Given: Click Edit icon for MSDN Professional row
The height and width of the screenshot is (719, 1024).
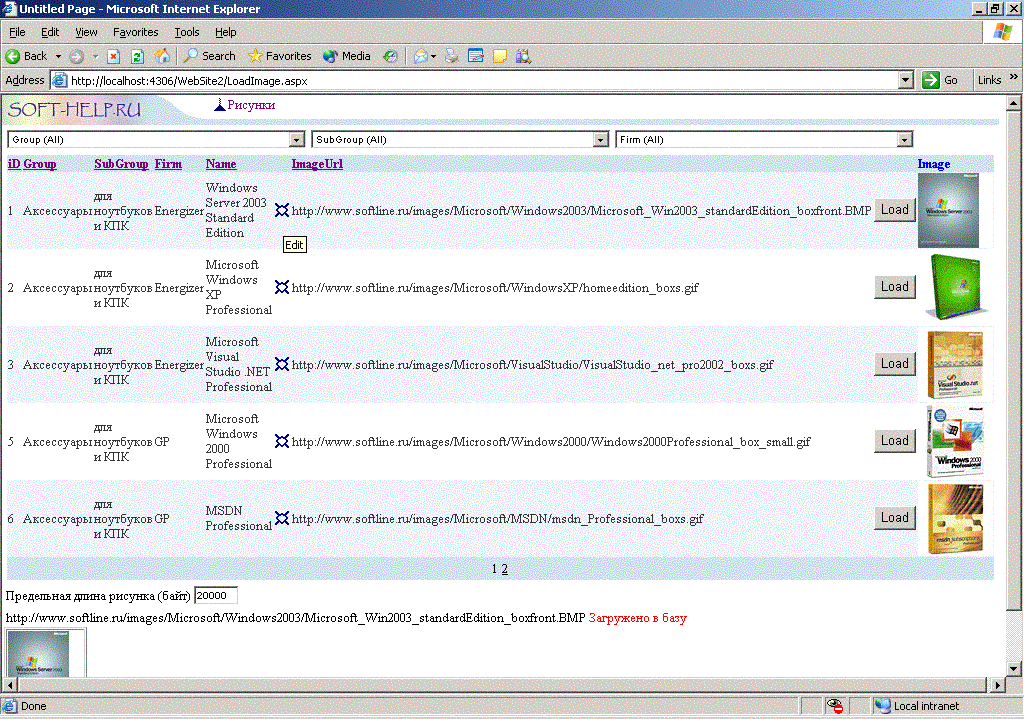Looking at the screenshot, I should pos(281,519).
